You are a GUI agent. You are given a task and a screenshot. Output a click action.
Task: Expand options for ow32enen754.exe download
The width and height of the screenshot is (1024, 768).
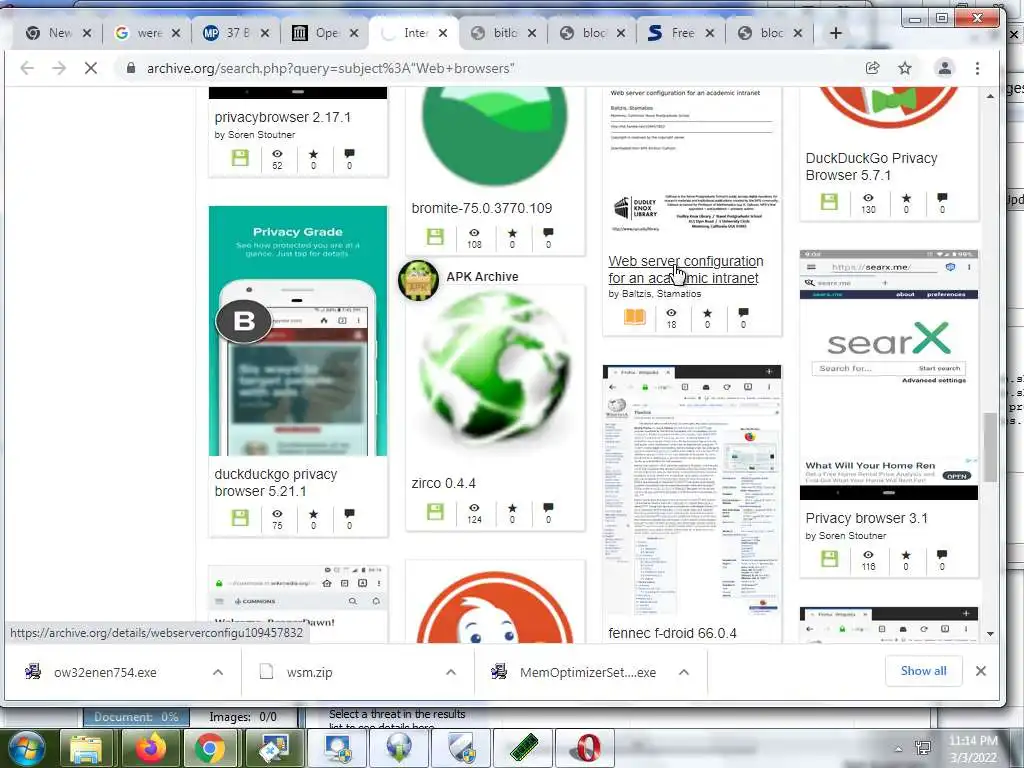[218, 672]
